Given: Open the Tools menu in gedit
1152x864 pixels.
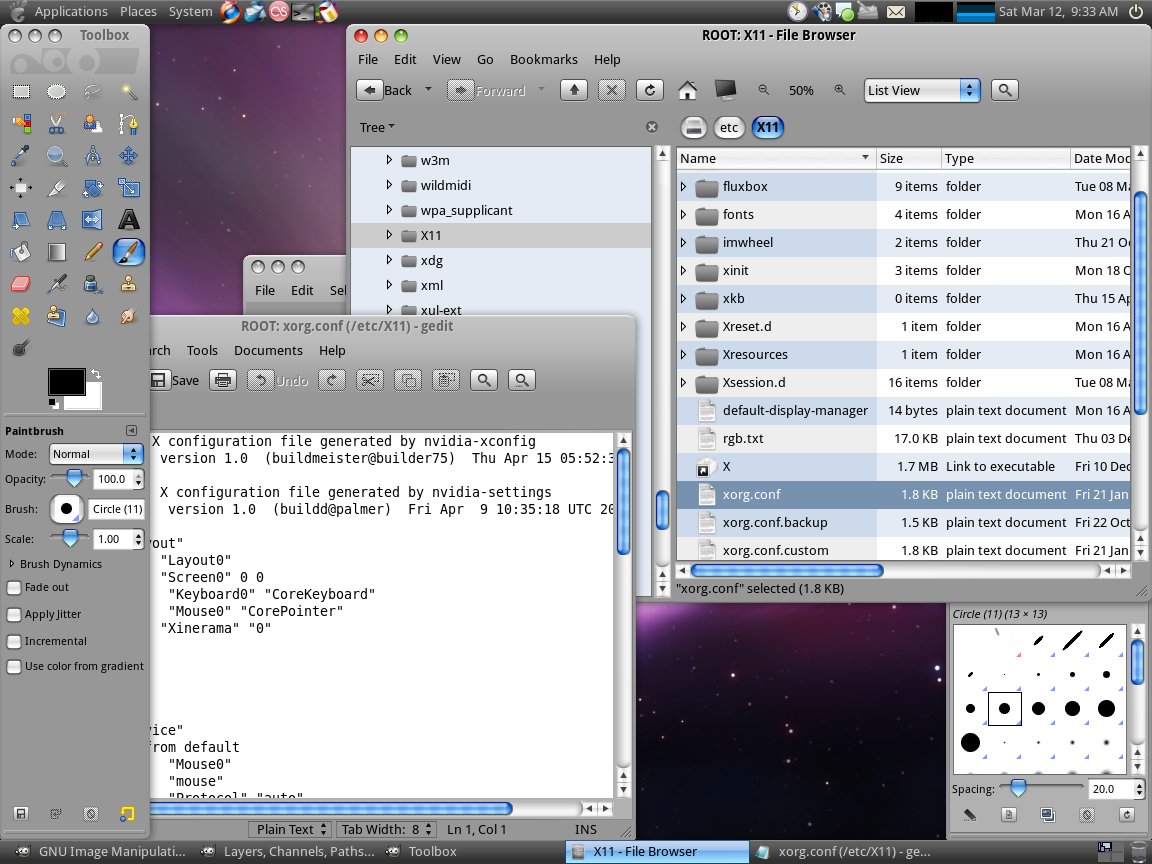Looking at the screenshot, I should click(x=202, y=350).
